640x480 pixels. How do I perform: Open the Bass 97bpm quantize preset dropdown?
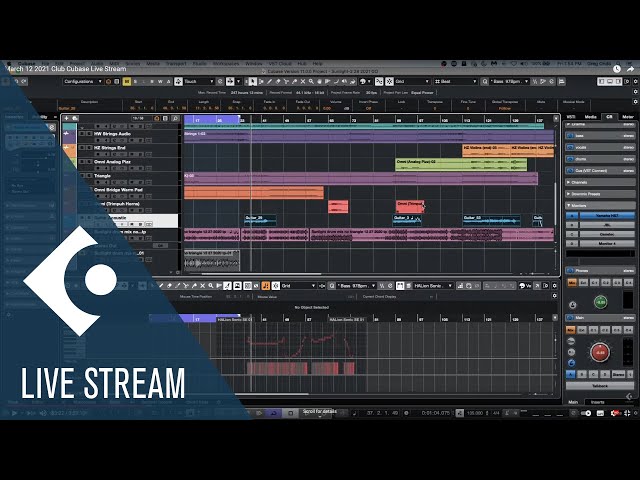(509, 82)
